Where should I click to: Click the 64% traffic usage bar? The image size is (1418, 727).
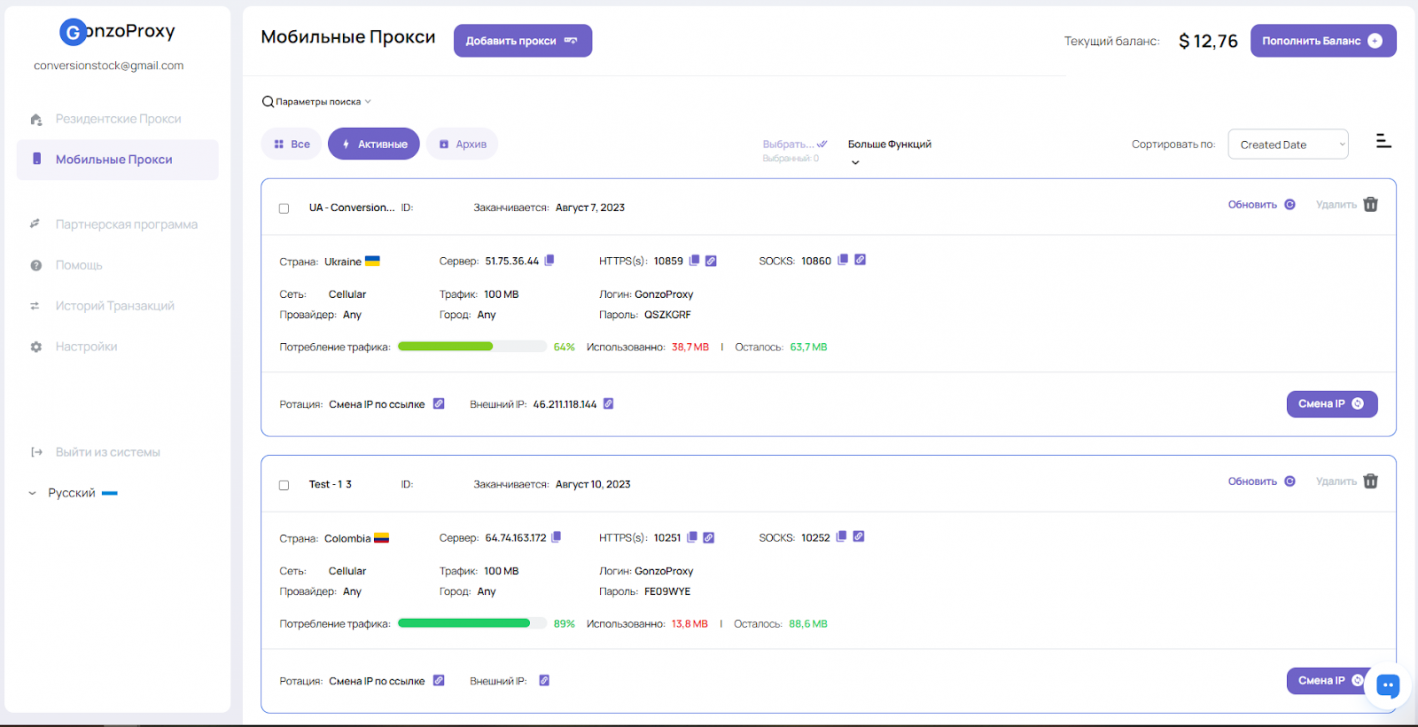tap(472, 346)
